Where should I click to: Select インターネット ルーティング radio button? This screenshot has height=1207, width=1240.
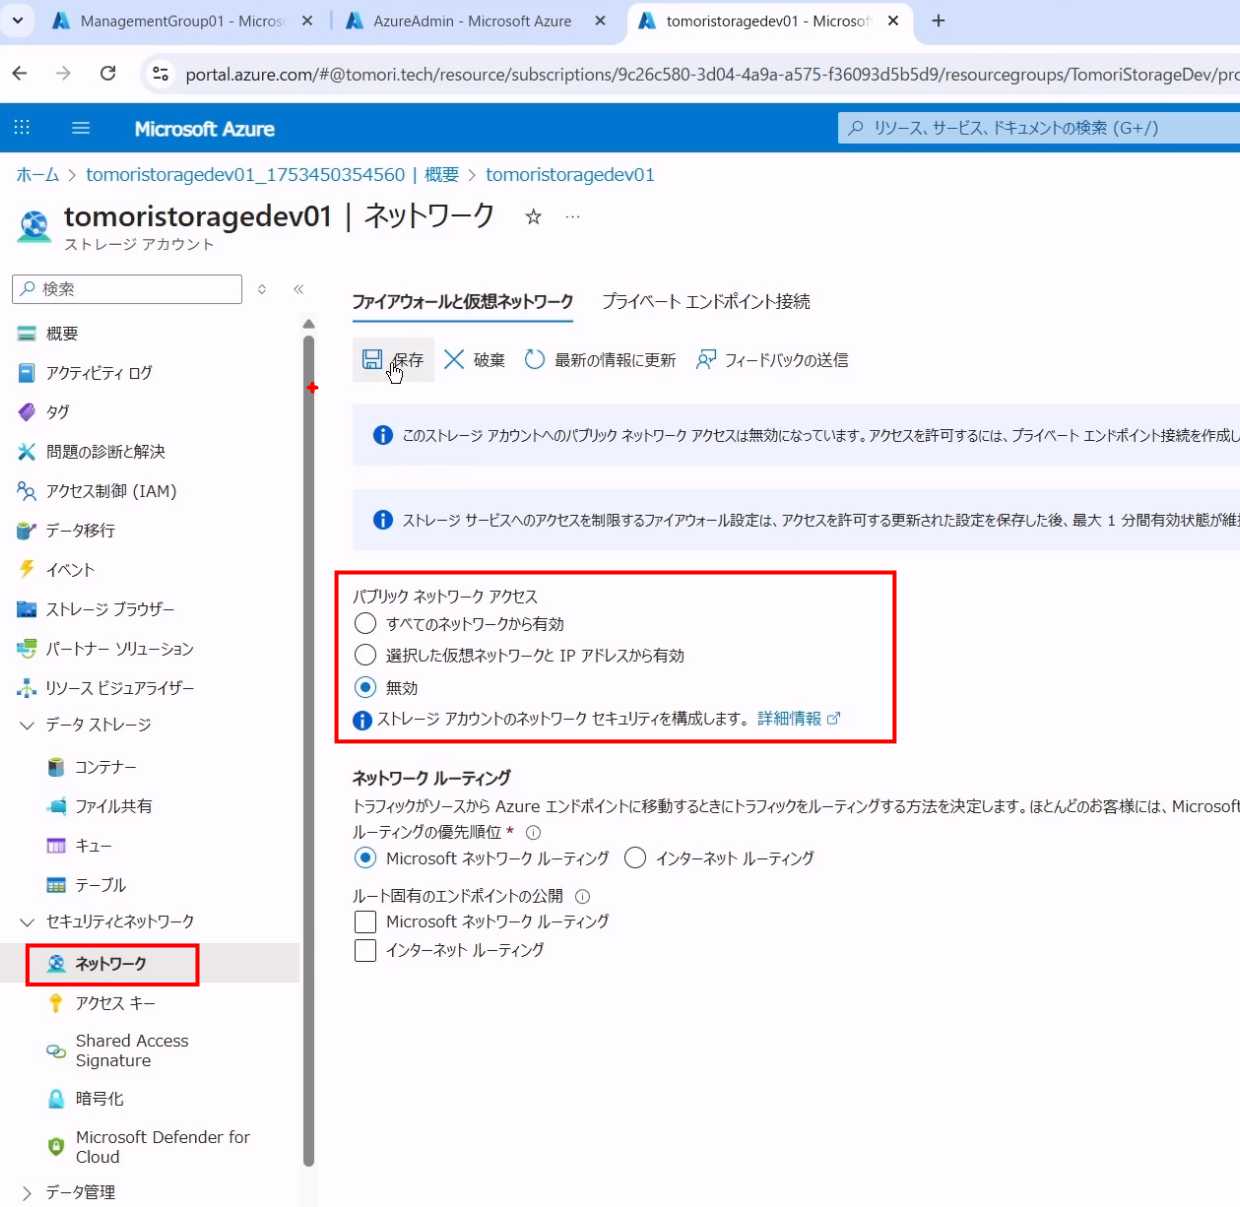coord(635,858)
